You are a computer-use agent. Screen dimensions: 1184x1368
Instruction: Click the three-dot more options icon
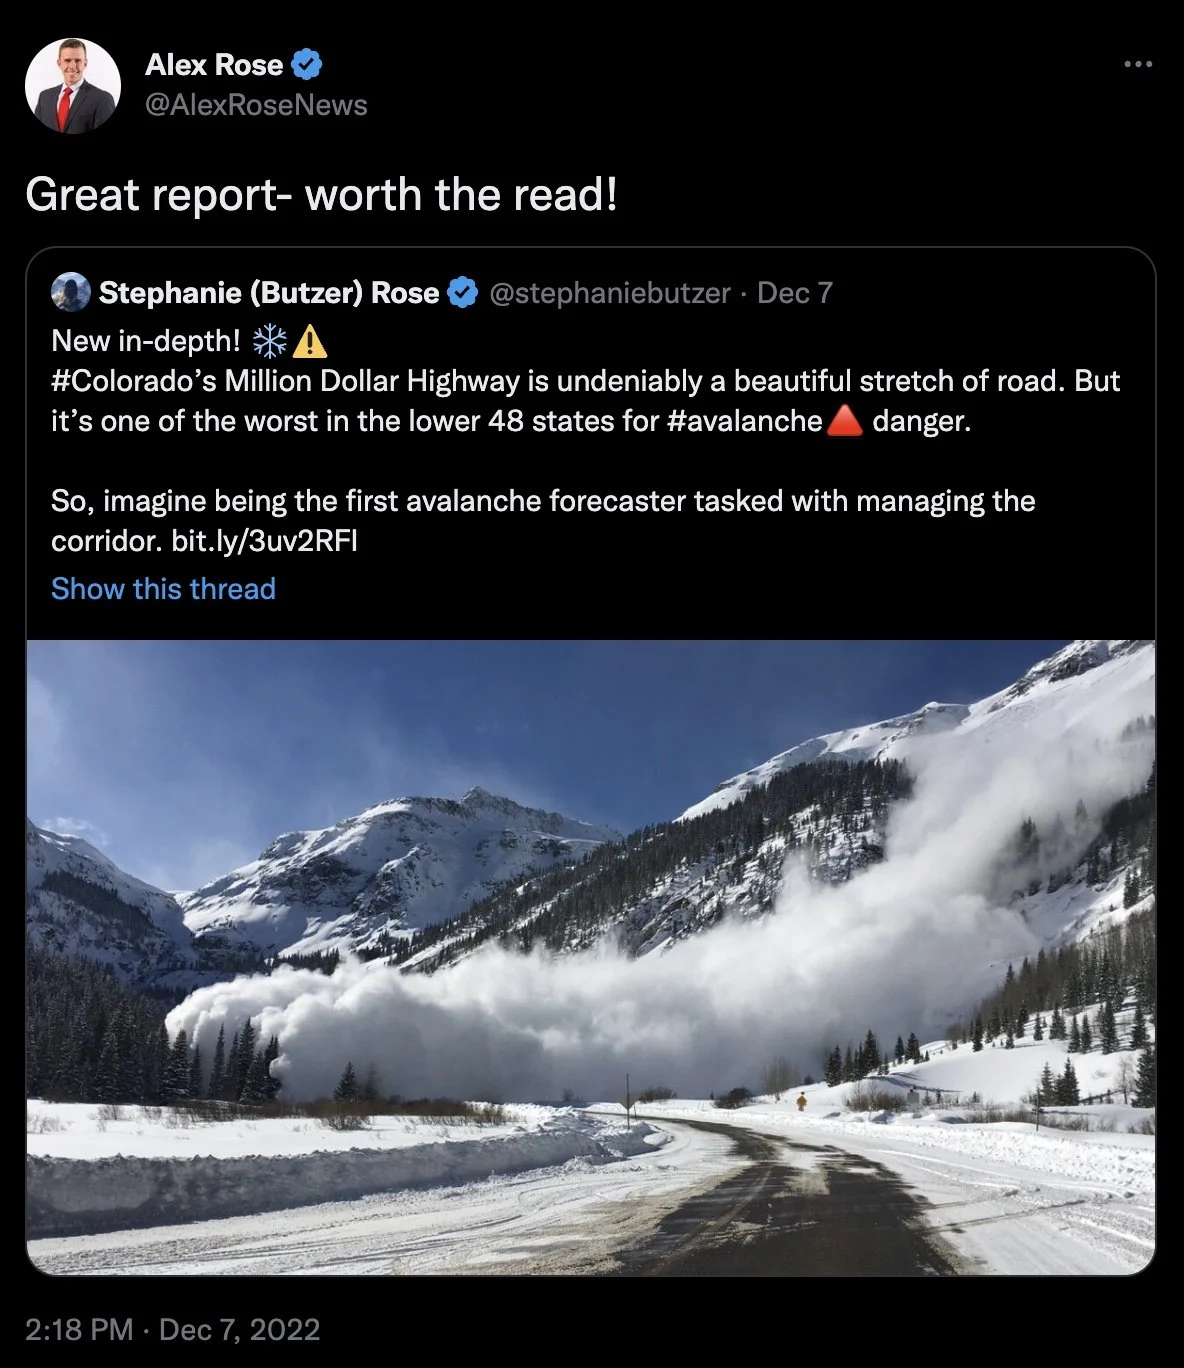click(x=1138, y=64)
